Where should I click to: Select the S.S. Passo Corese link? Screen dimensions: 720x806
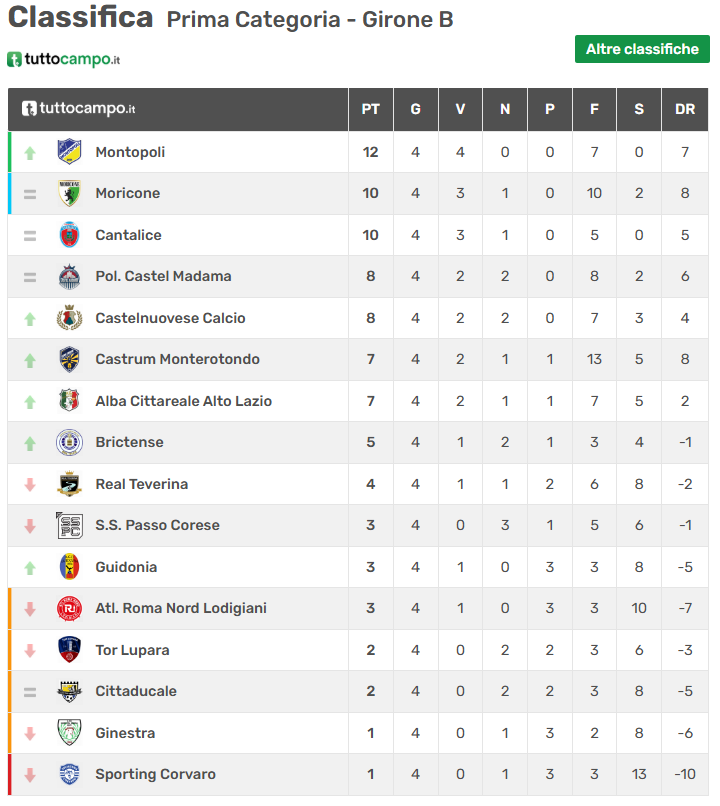(157, 525)
